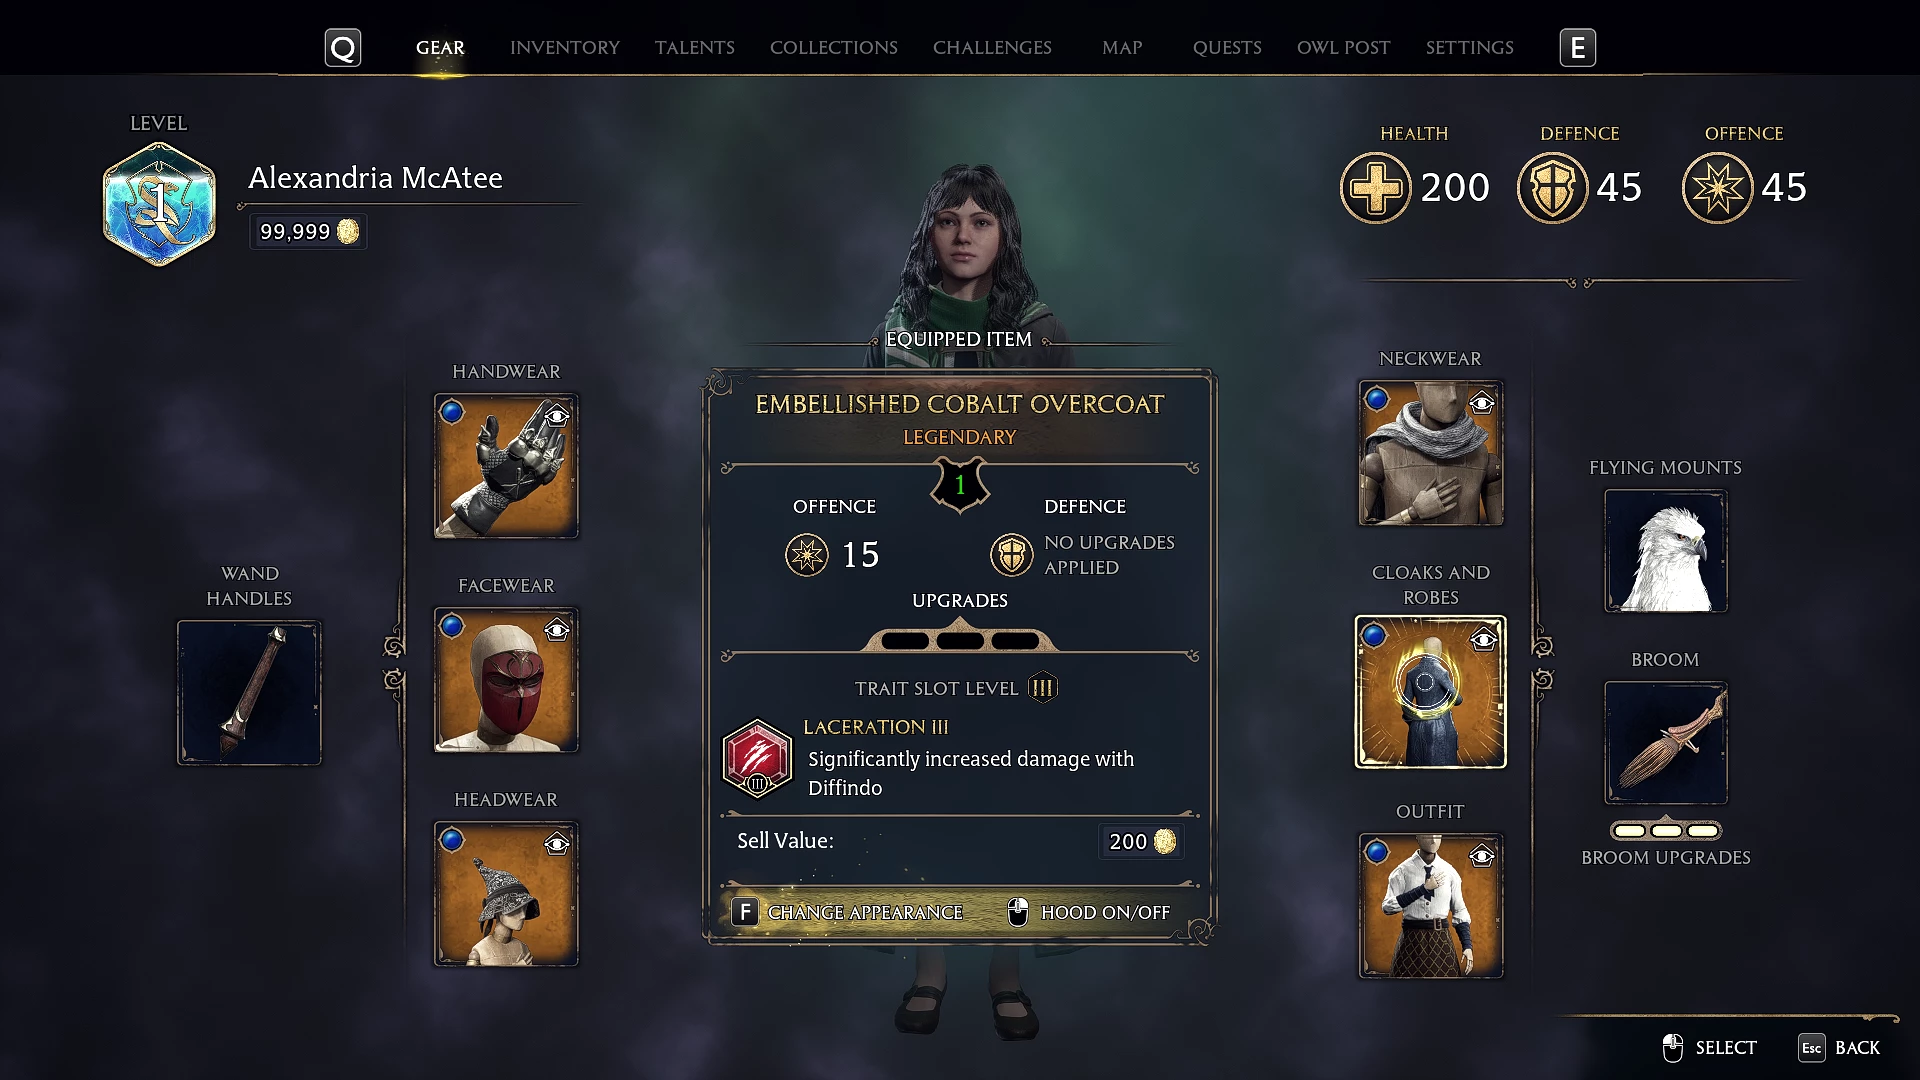Select the Handwear gauntlet slot

(x=506, y=466)
